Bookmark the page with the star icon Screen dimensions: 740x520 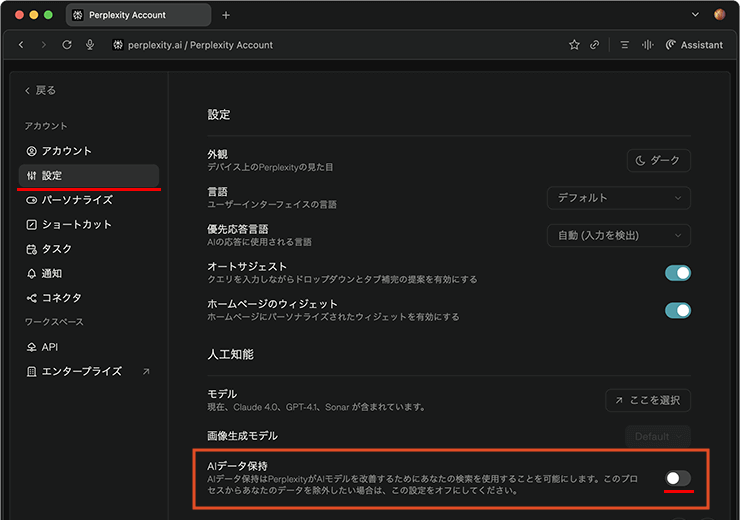pos(574,45)
